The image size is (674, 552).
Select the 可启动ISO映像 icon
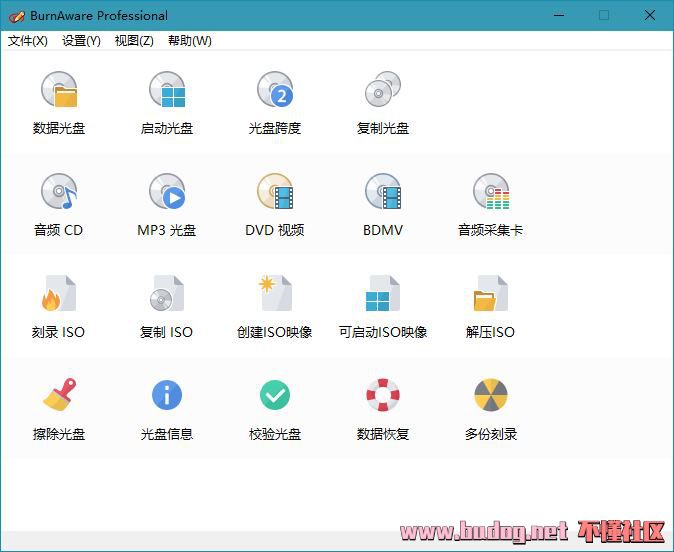pyautogui.click(x=383, y=293)
